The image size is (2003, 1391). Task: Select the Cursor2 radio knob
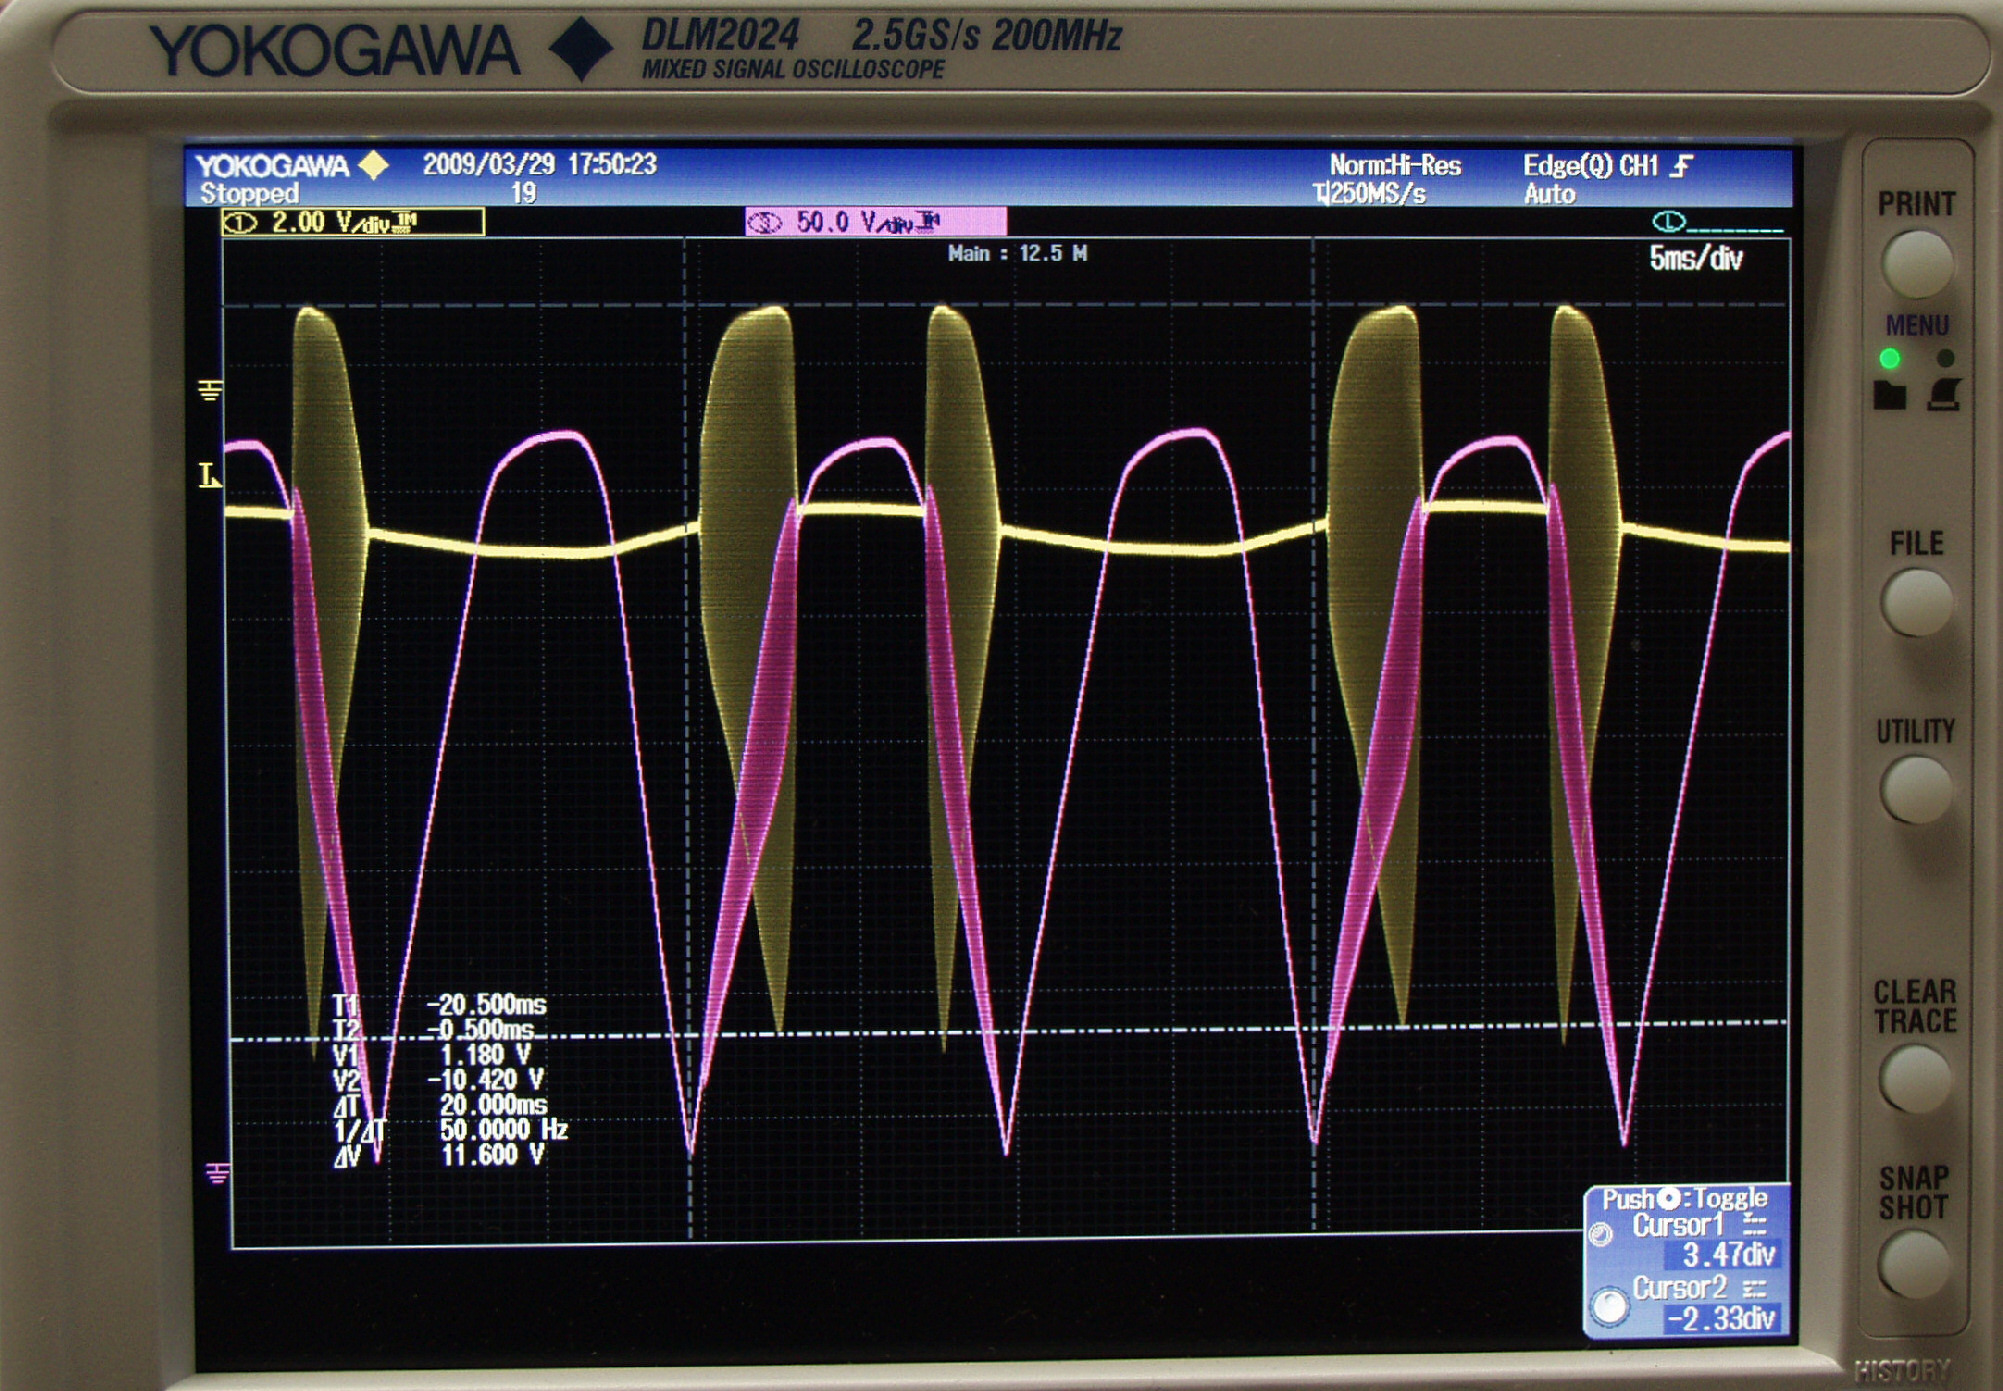click(x=1609, y=1306)
